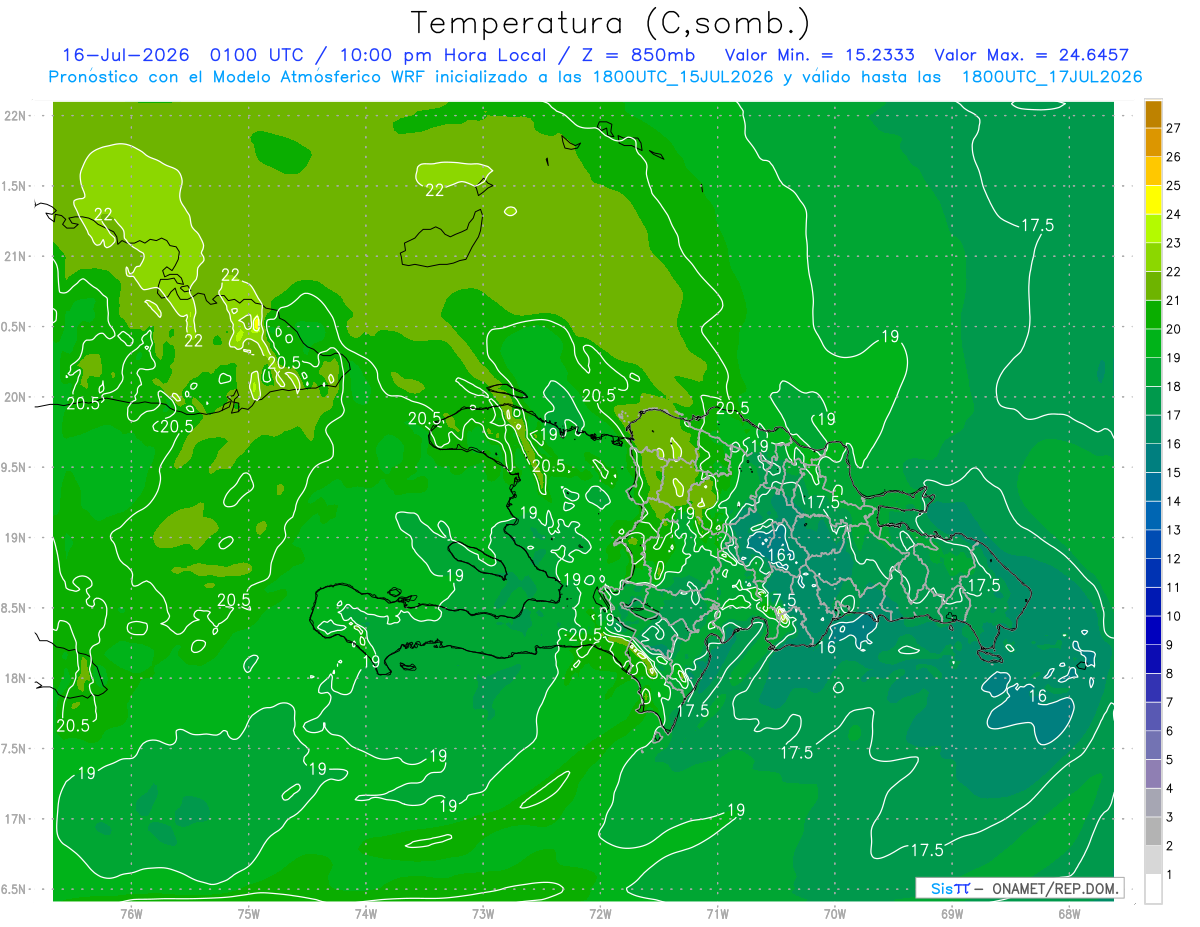Select the date text "16-Jul-2026"
Screen dimensions: 1200x927
point(127,55)
